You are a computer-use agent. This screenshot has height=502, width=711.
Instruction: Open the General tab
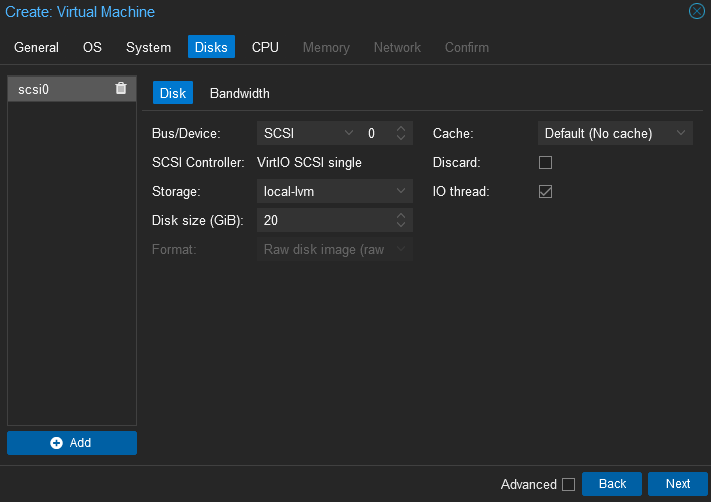(x=36, y=47)
